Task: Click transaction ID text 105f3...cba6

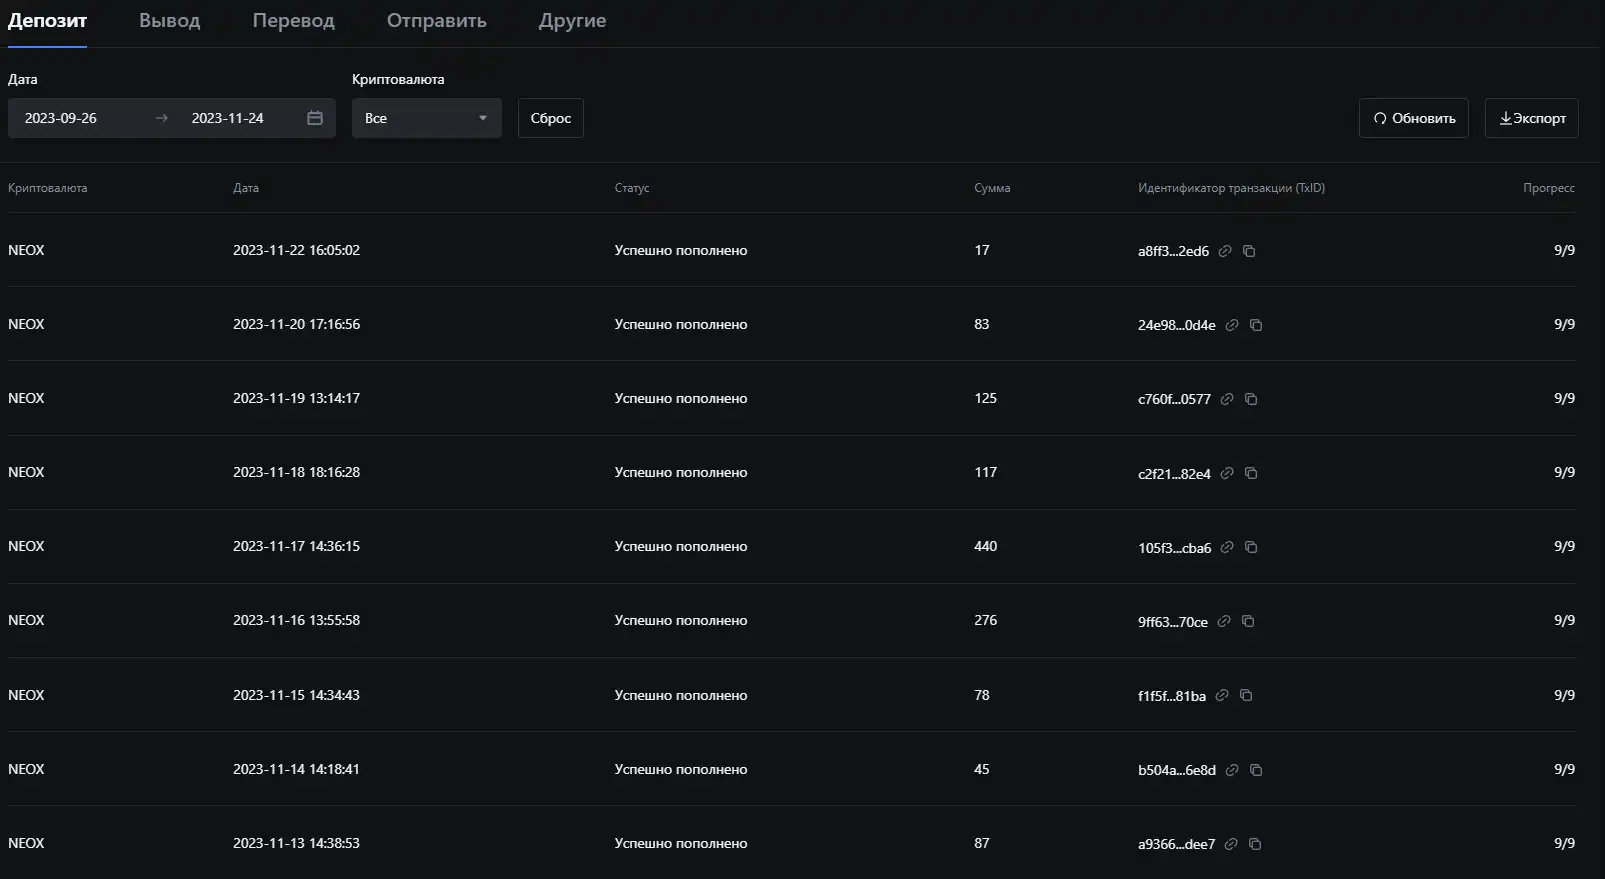Action: click(1174, 547)
